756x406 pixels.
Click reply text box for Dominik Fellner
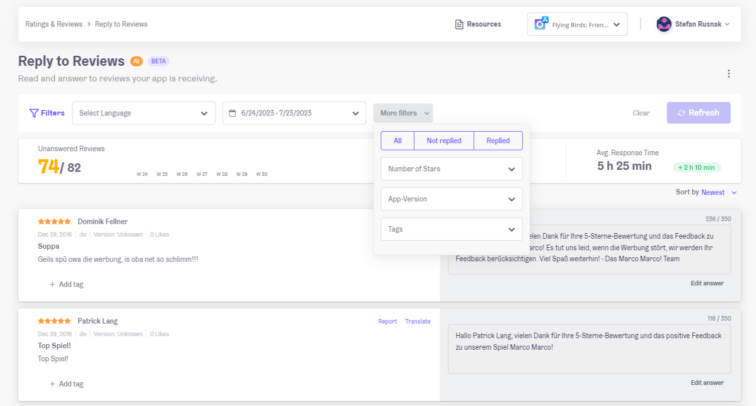(x=589, y=249)
